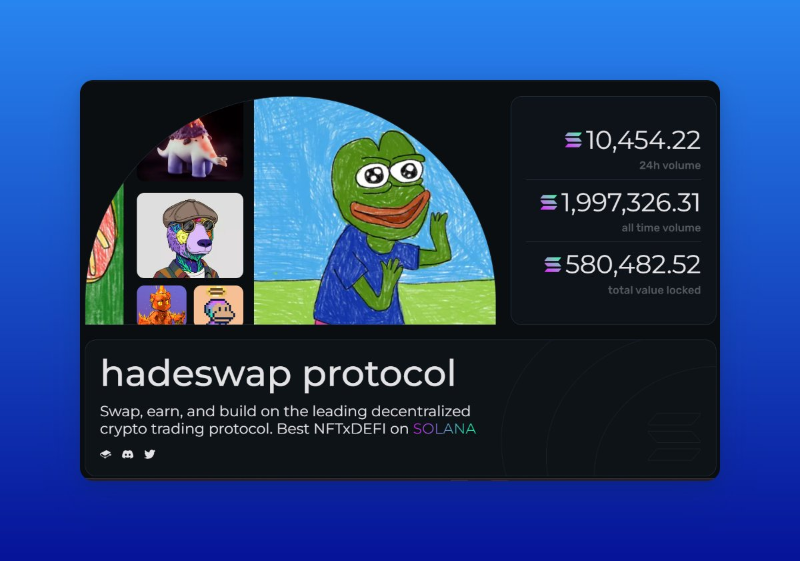
Task: Click Solana icon beside 10,454.22
Action: [x=573, y=140]
